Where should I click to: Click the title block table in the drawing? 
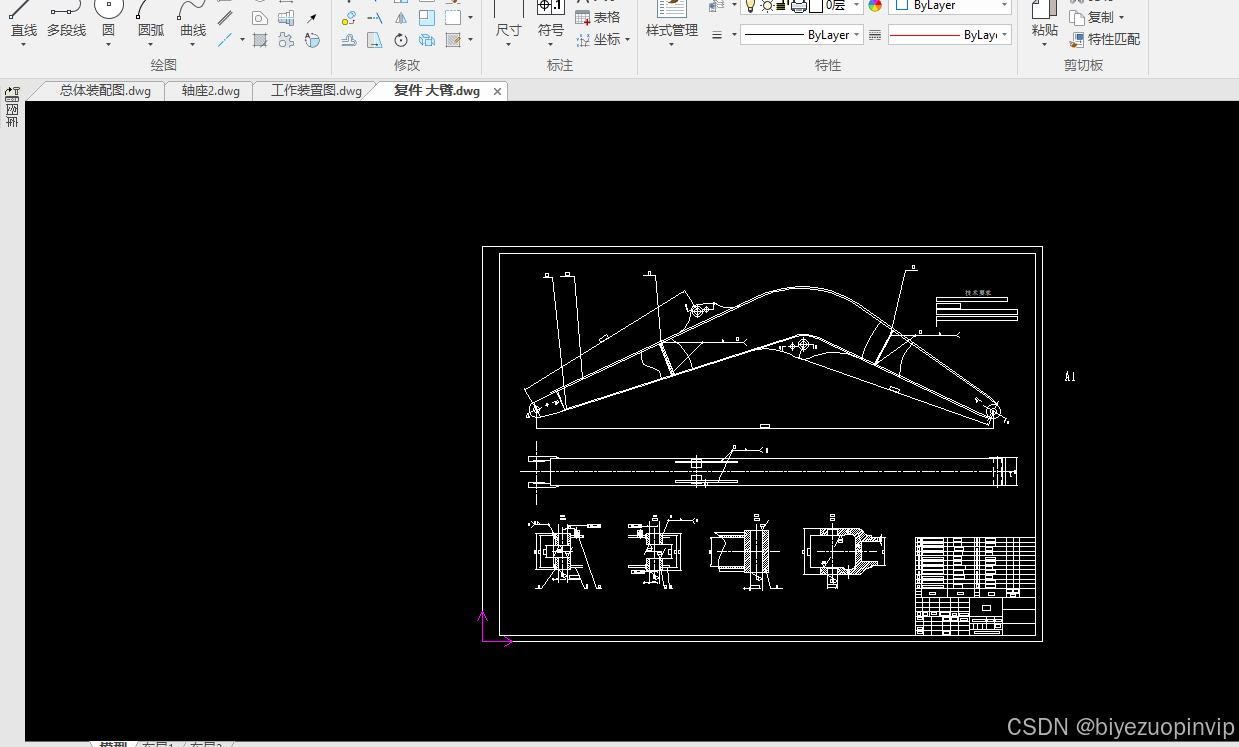[975, 586]
